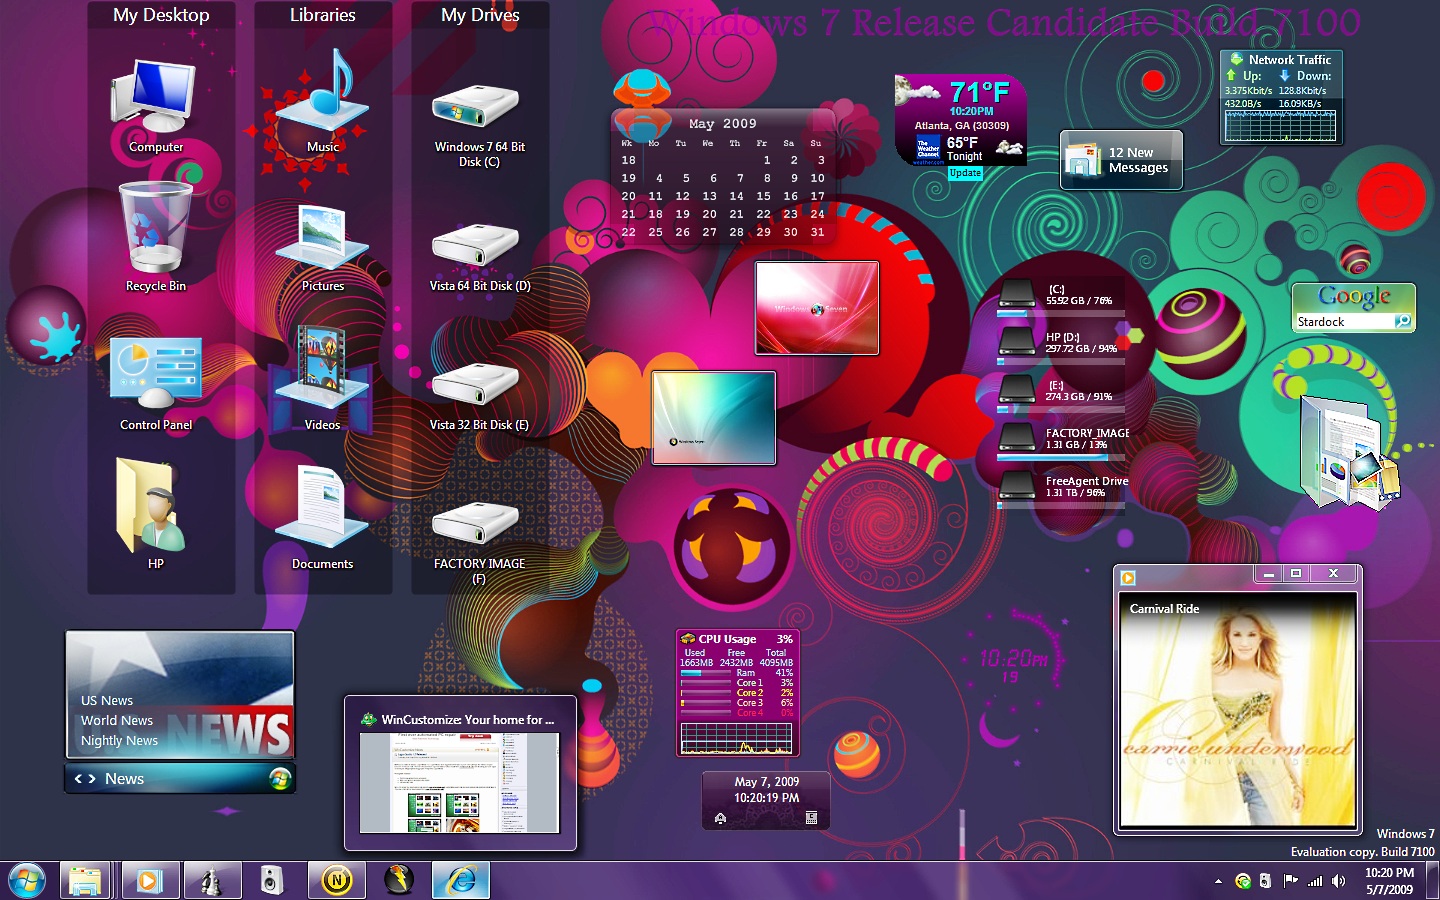Click the Update button on weather gadget
Image resolution: width=1440 pixels, height=900 pixels.
point(965,173)
